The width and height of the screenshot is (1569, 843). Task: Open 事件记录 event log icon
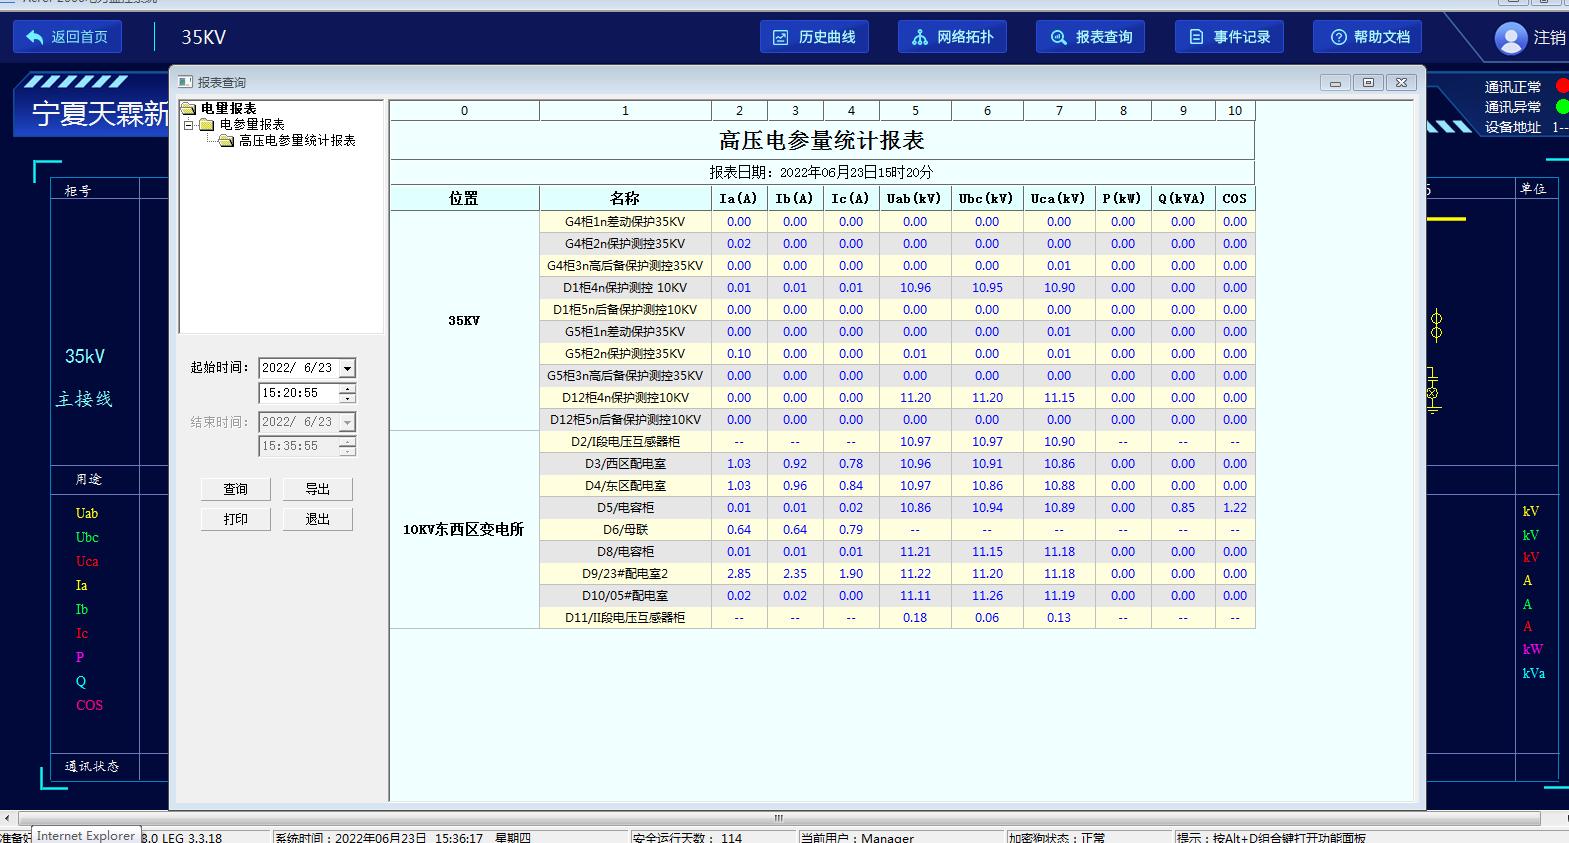pyautogui.click(x=1196, y=37)
